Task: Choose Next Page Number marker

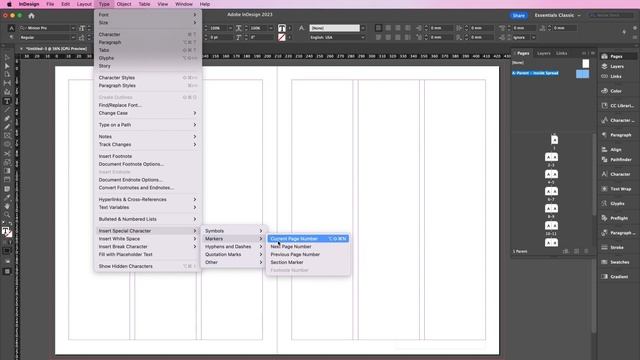Action: 308,247
